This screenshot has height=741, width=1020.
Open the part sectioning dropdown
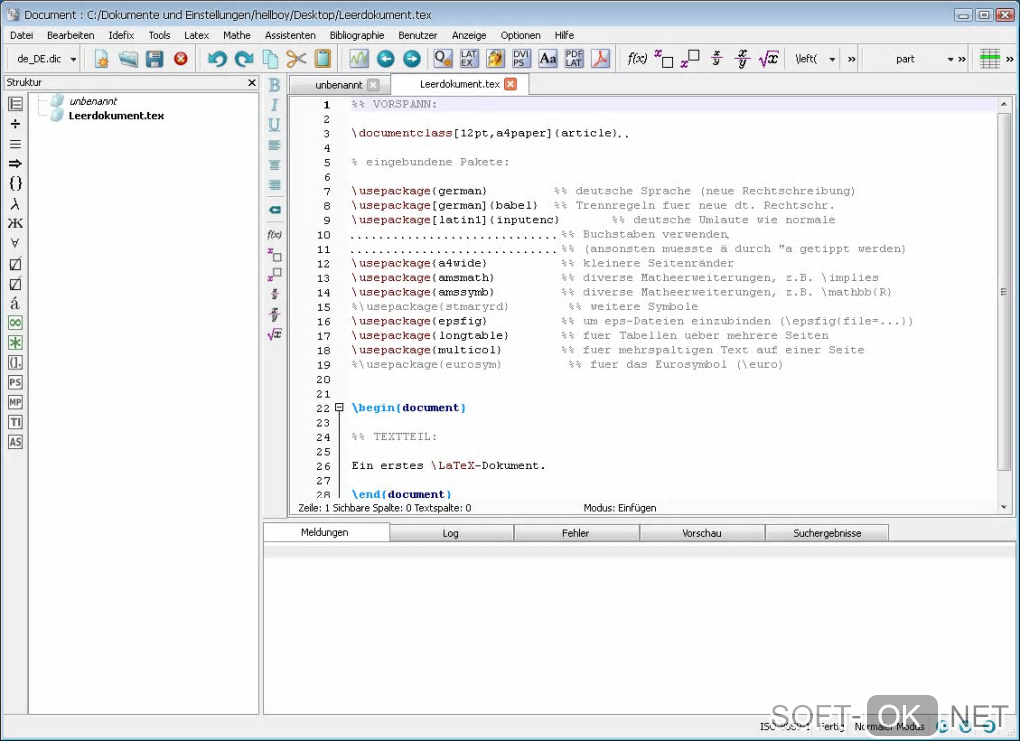coord(950,59)
